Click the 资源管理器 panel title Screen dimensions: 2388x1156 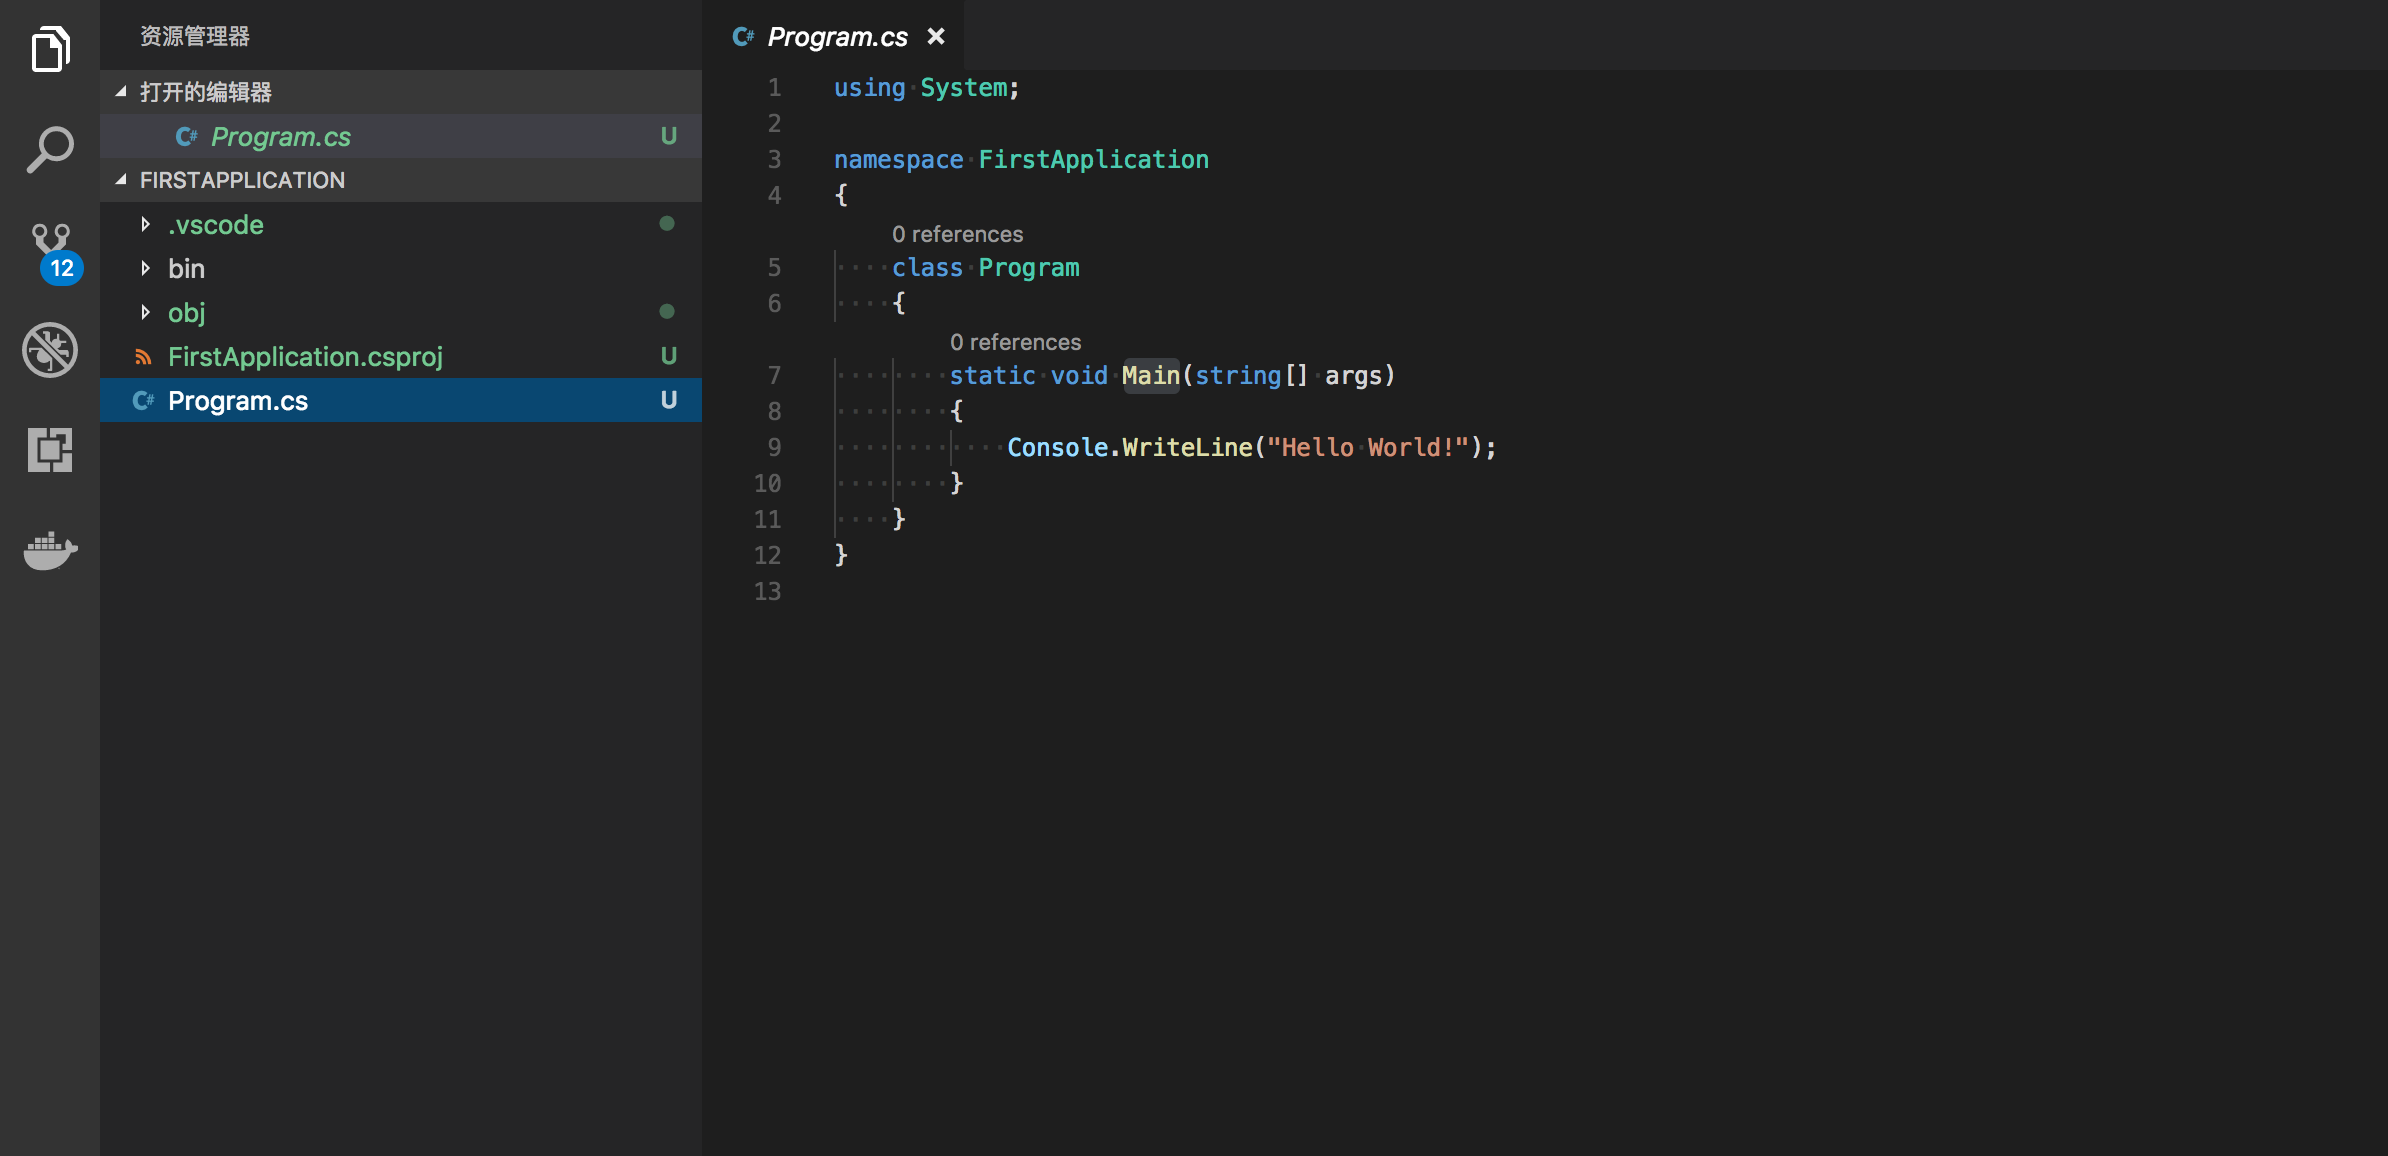tap(195, 37)
